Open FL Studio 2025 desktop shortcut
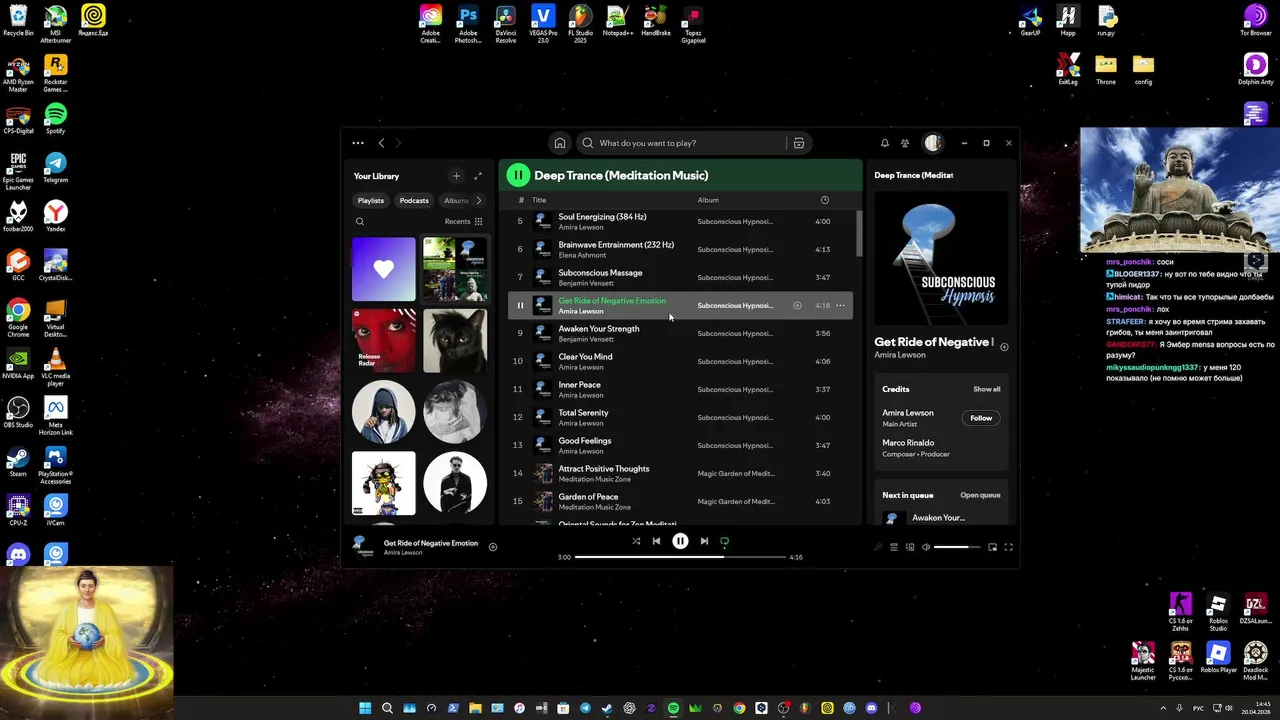Viewport: 1280px width, 720px height. [x=580, y=22]
